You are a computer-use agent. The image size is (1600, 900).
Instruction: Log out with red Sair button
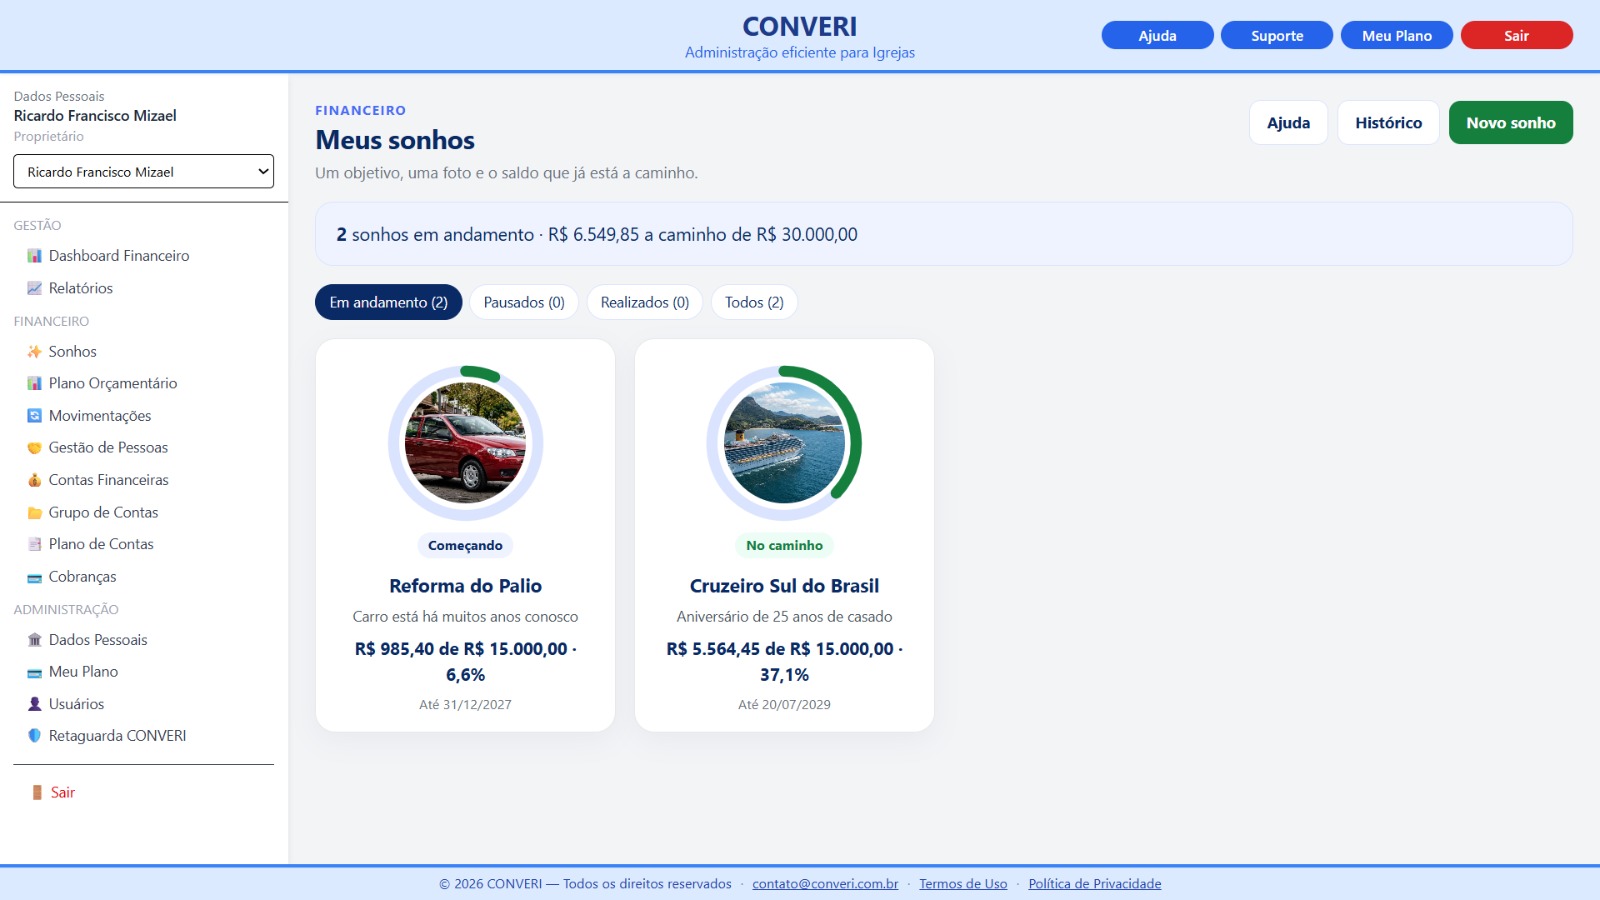point(1516,35)
